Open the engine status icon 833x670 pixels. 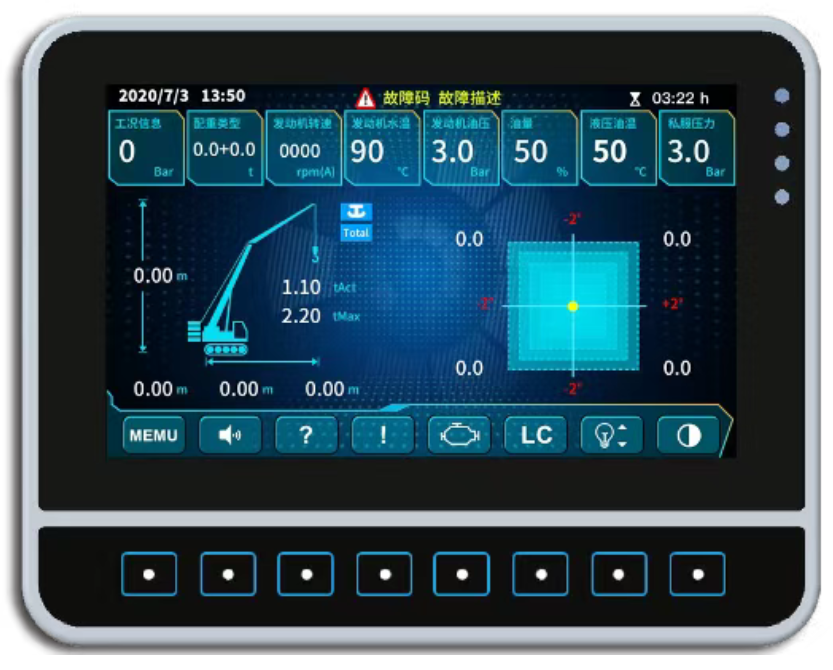tap(459, 435)
